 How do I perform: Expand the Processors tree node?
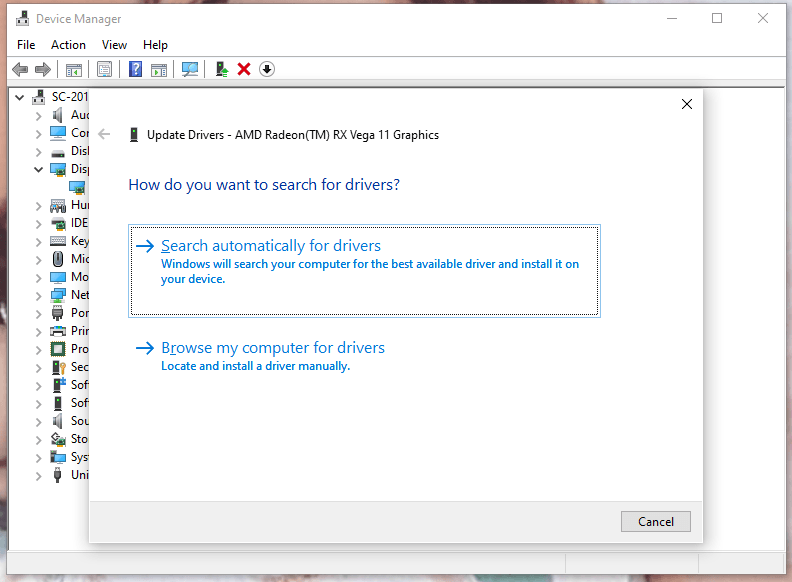(39, 350)
